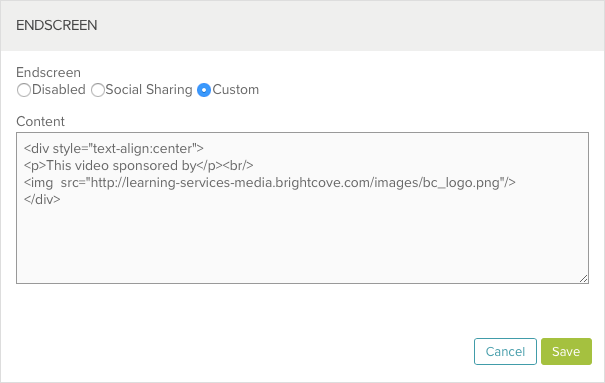This screenshot has height=383, width=605.
Task: Click the img src URL line
Action: click(x=270, y=182)
